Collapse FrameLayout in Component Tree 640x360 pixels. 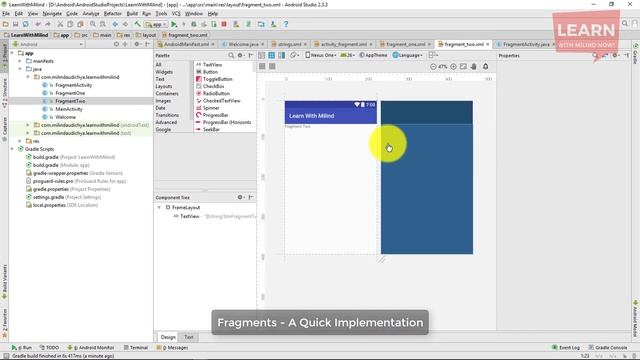coord(159,207)
